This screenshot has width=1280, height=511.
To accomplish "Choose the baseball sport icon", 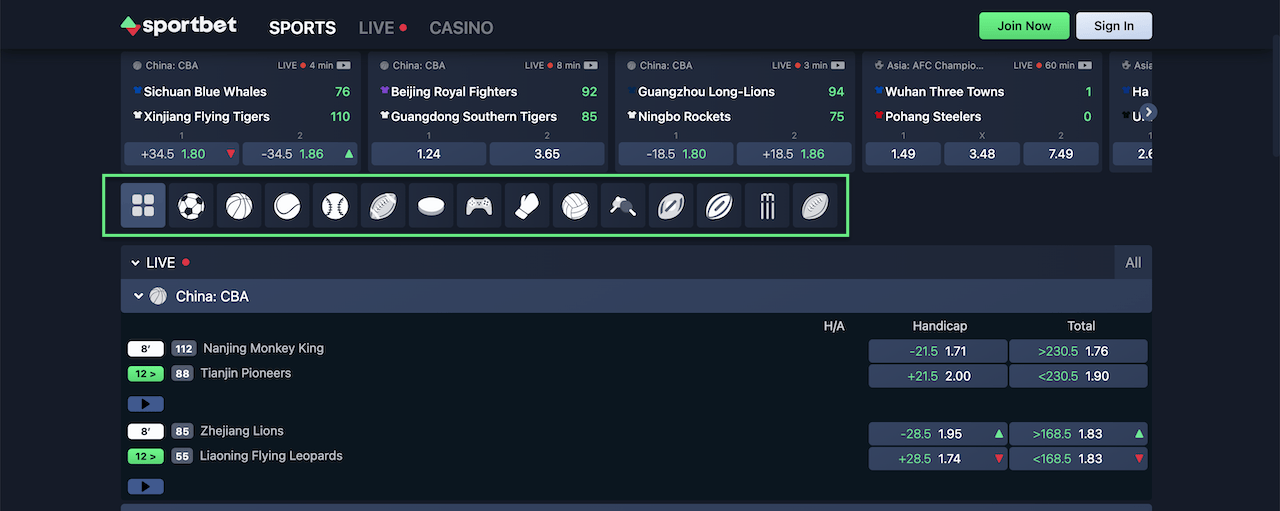I will pos(335,206).
